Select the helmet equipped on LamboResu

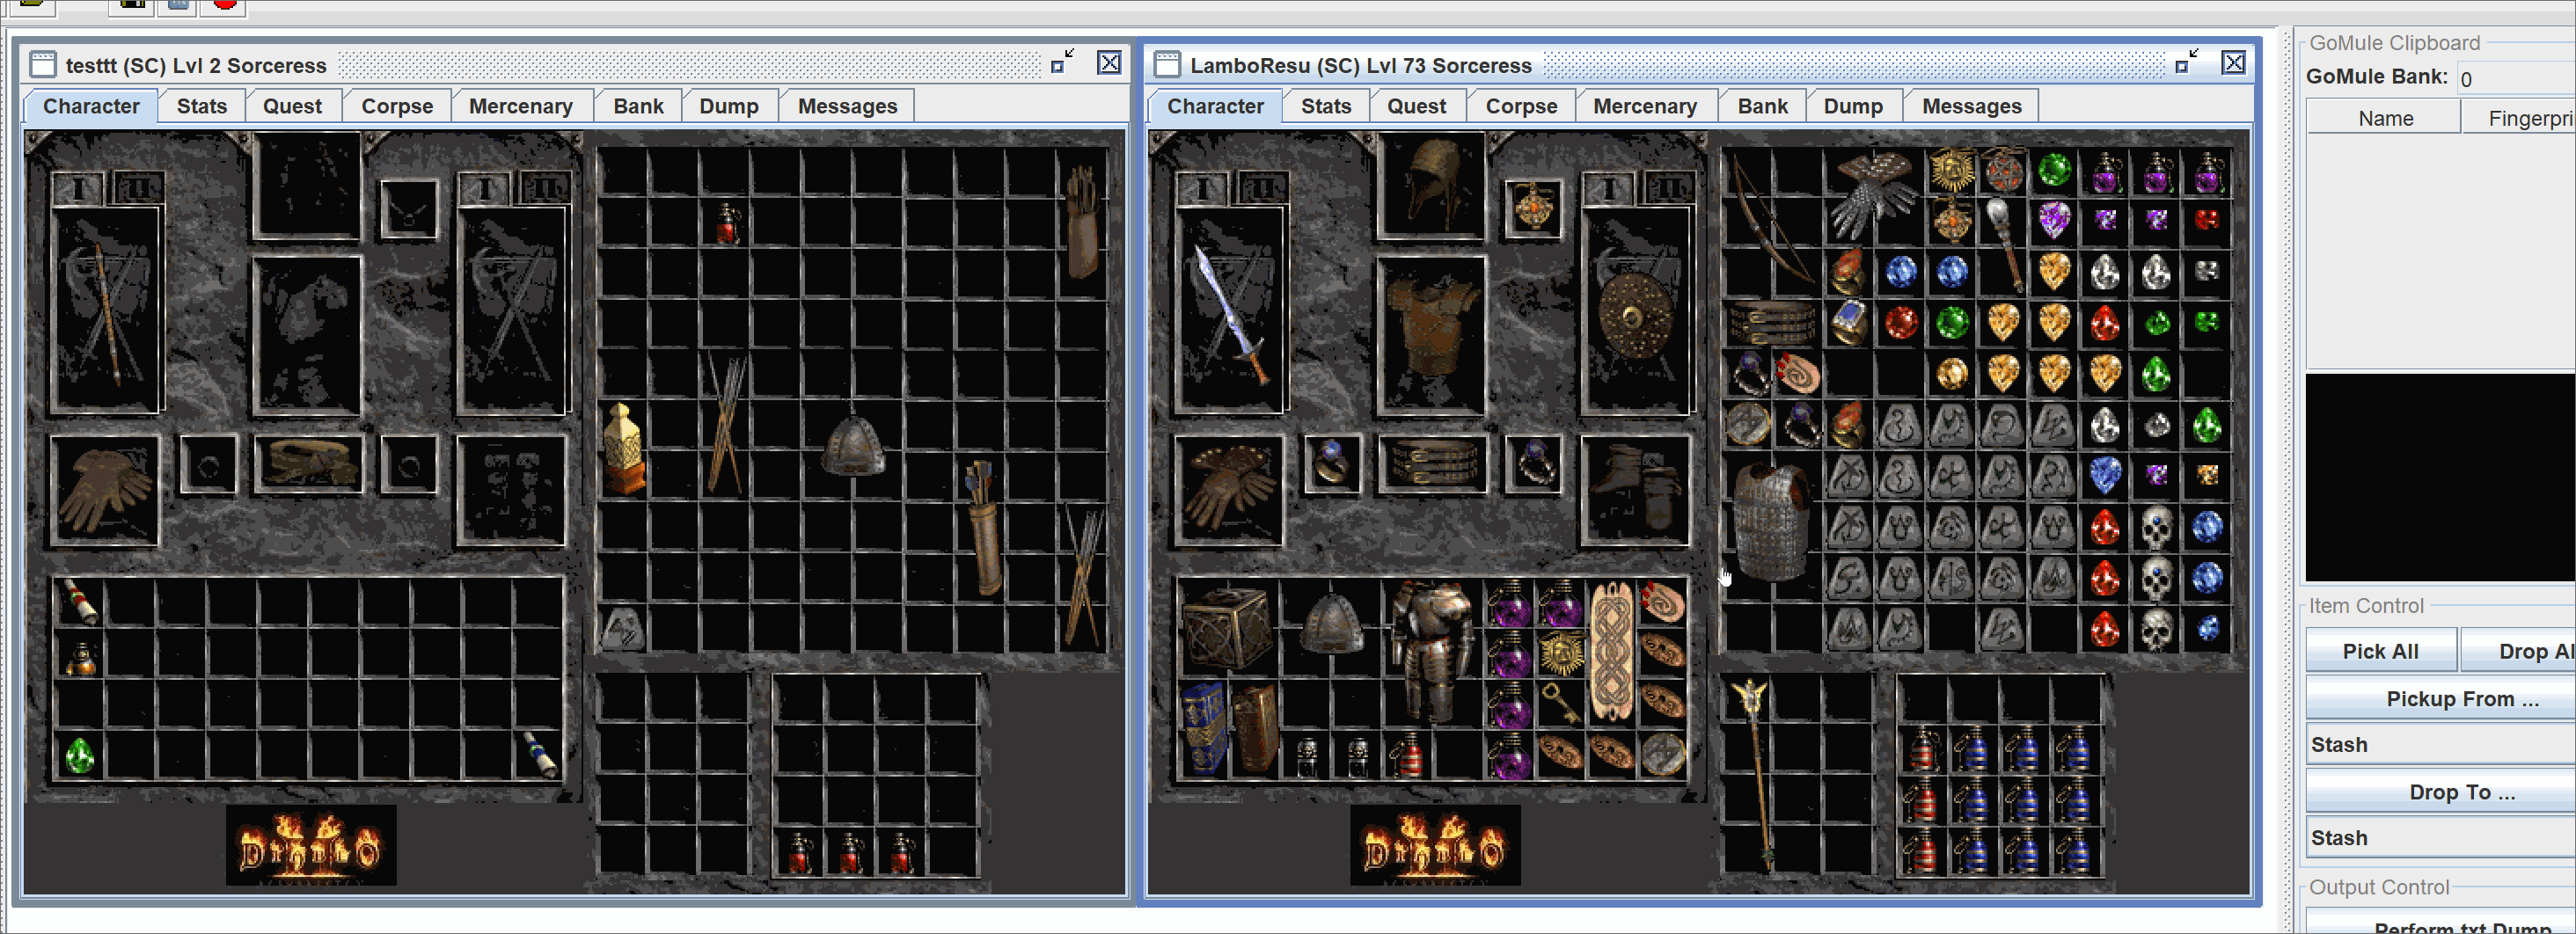tap(1432, 186)
